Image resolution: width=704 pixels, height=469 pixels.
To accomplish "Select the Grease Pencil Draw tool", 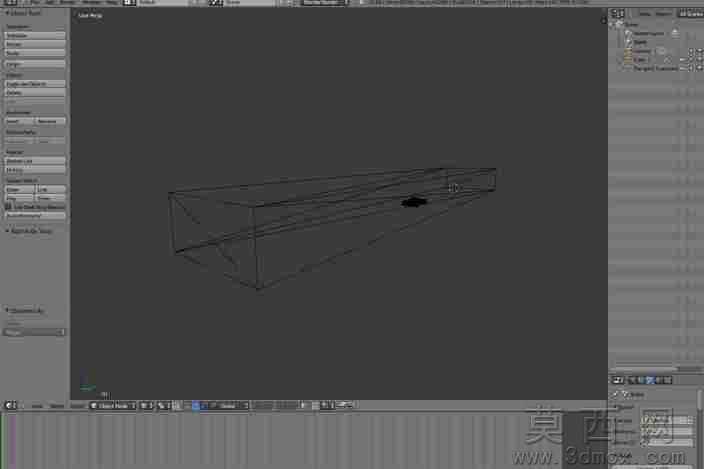I will [19, 189].
